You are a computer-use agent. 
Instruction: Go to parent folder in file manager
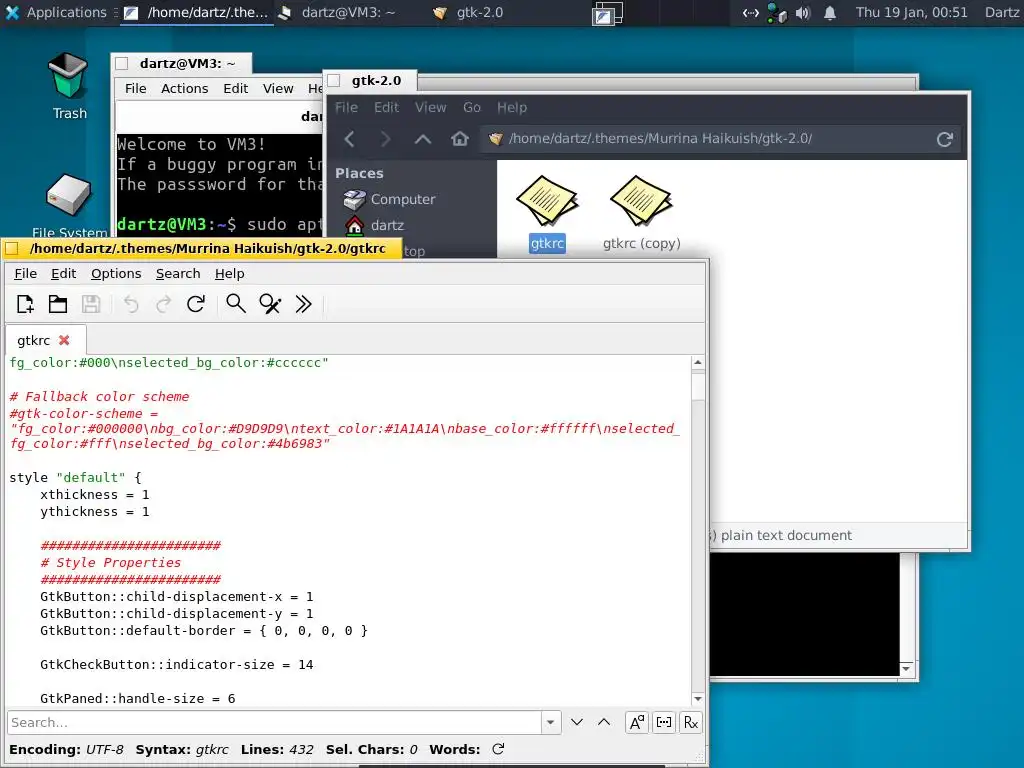point(423,139)
